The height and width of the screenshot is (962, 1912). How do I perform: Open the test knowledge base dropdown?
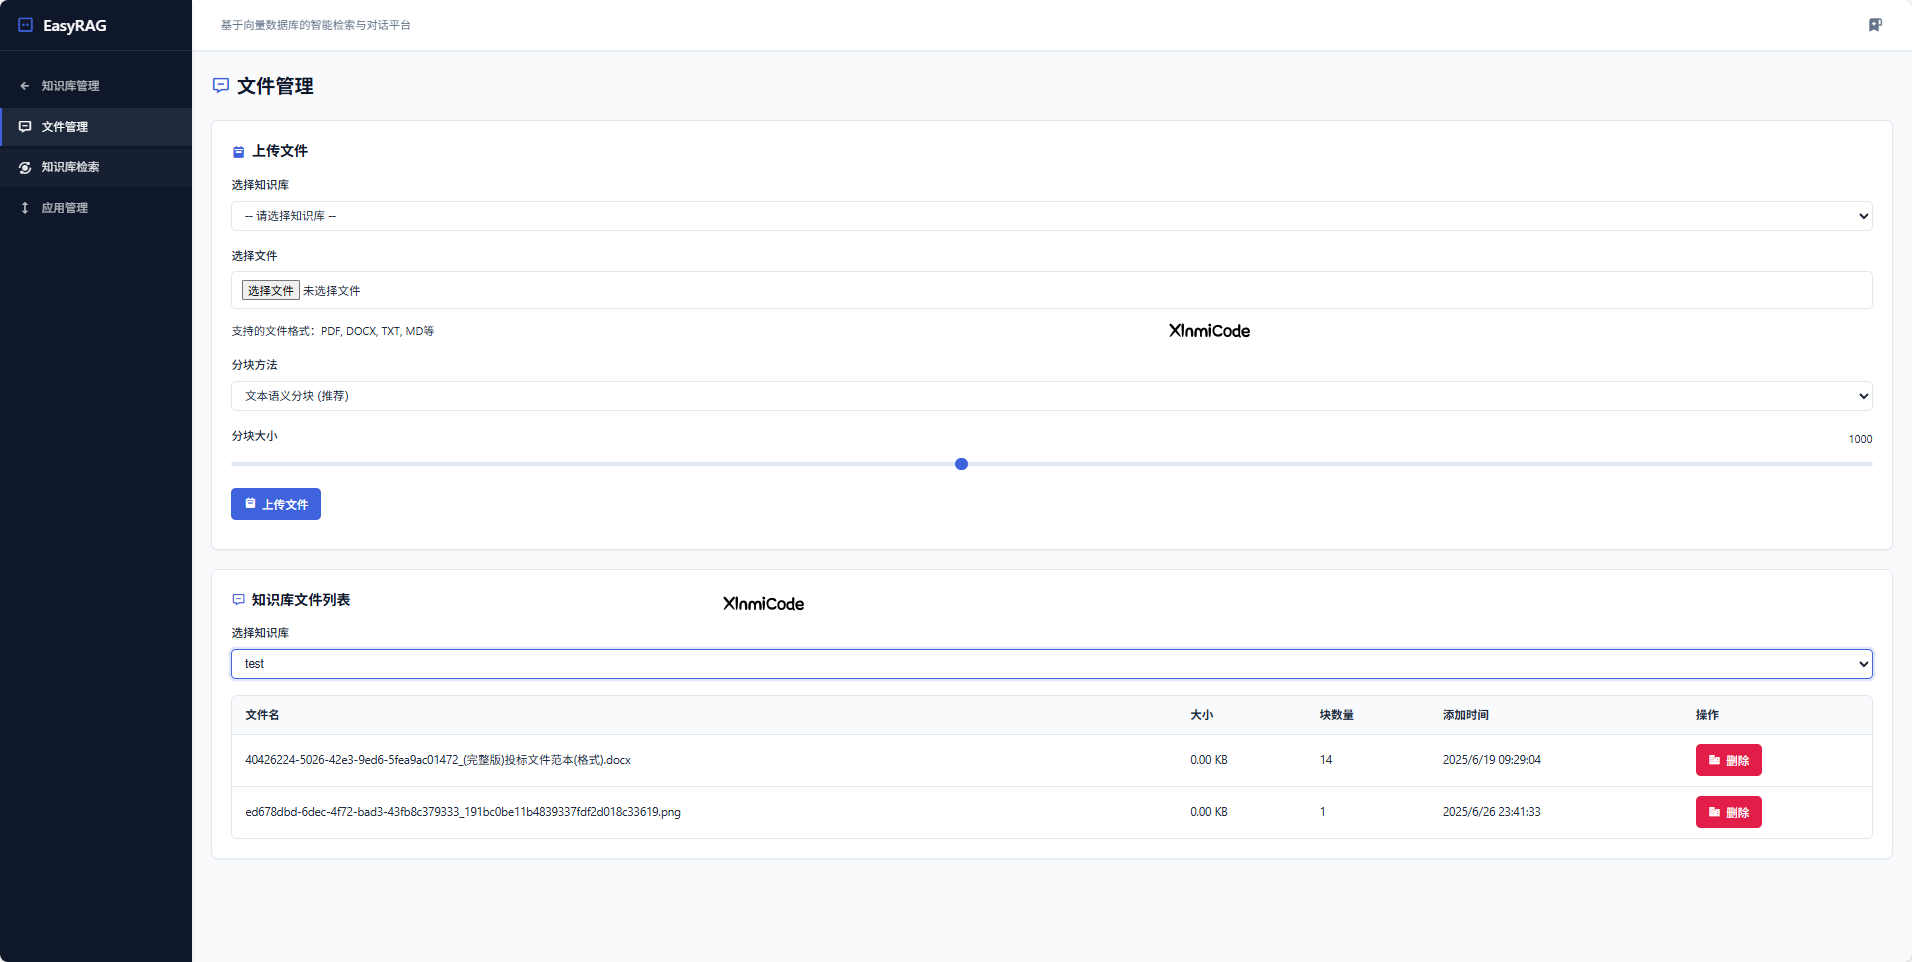1051,664
